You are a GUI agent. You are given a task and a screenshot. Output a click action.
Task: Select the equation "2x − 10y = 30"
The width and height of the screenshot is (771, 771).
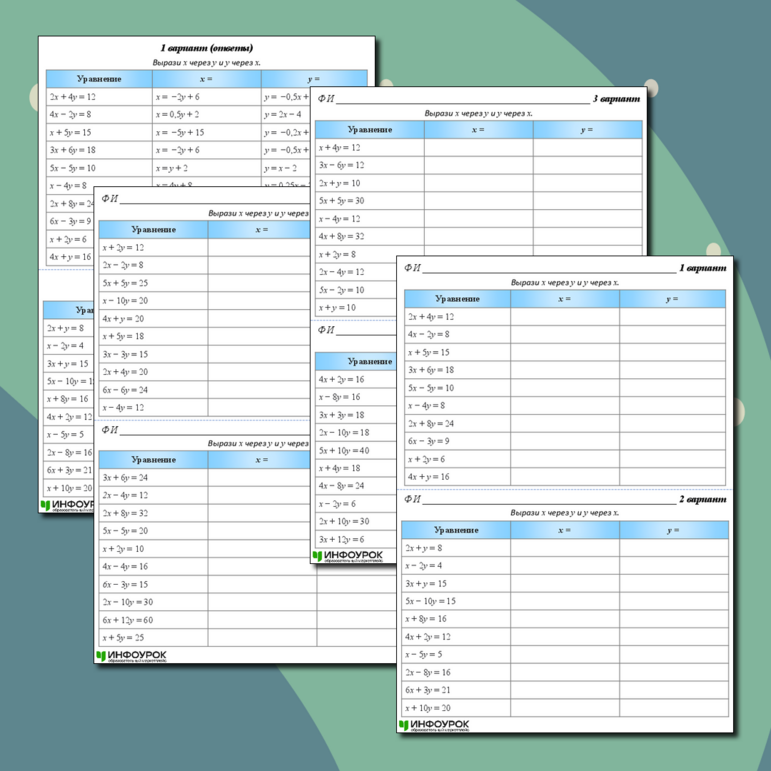click(127, 602)
